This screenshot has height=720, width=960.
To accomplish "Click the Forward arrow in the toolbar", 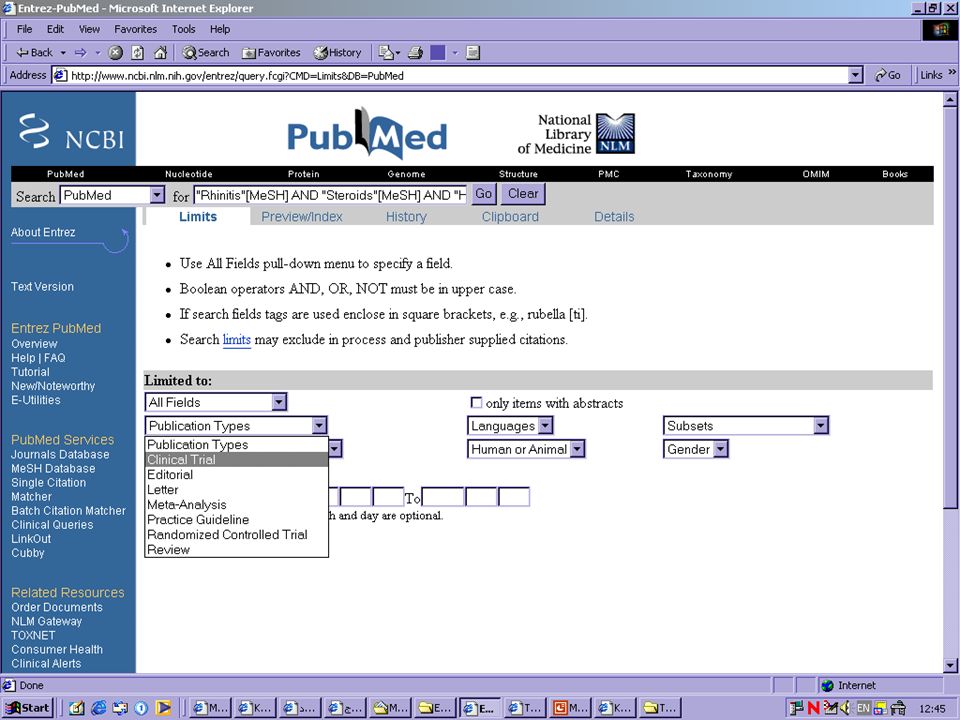I will click(x=80, y=53).
